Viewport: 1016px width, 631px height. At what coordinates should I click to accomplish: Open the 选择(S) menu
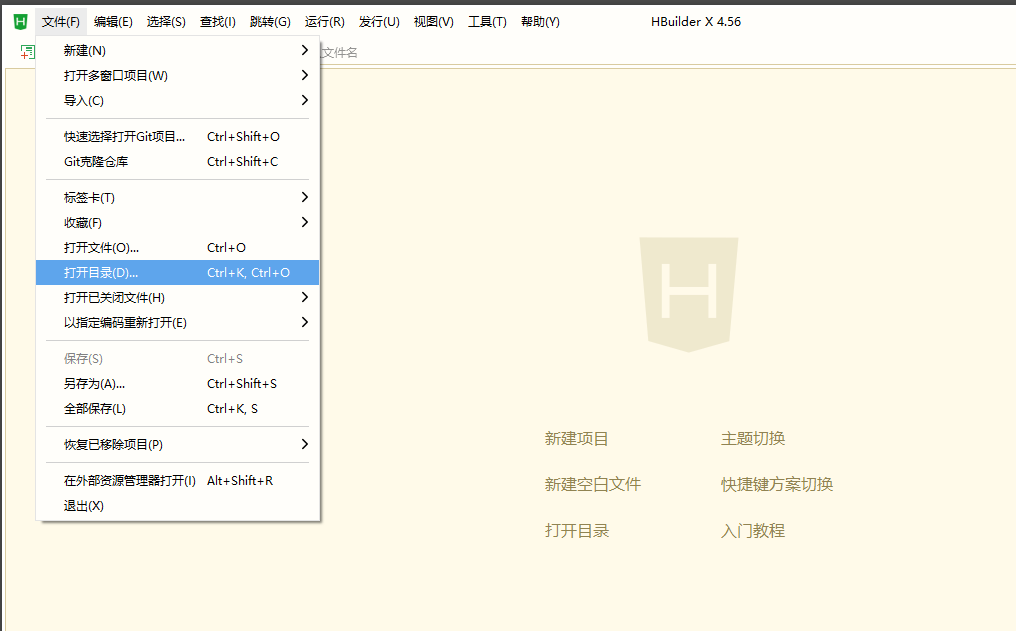coord(166,21)
